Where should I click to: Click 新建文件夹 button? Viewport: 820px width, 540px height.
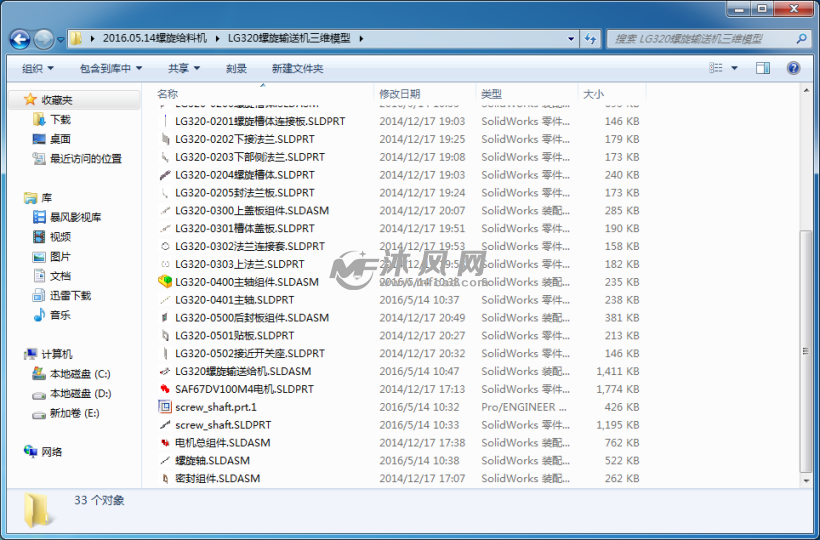click(x=298, y=68)
